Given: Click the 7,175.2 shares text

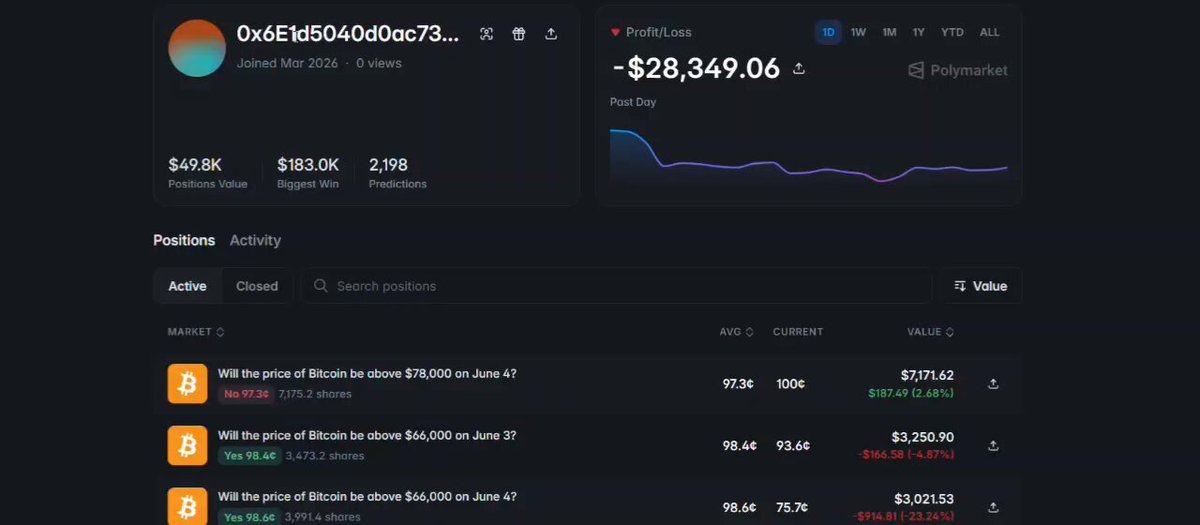Looking at the screenshot, I should tap(315, 394).
